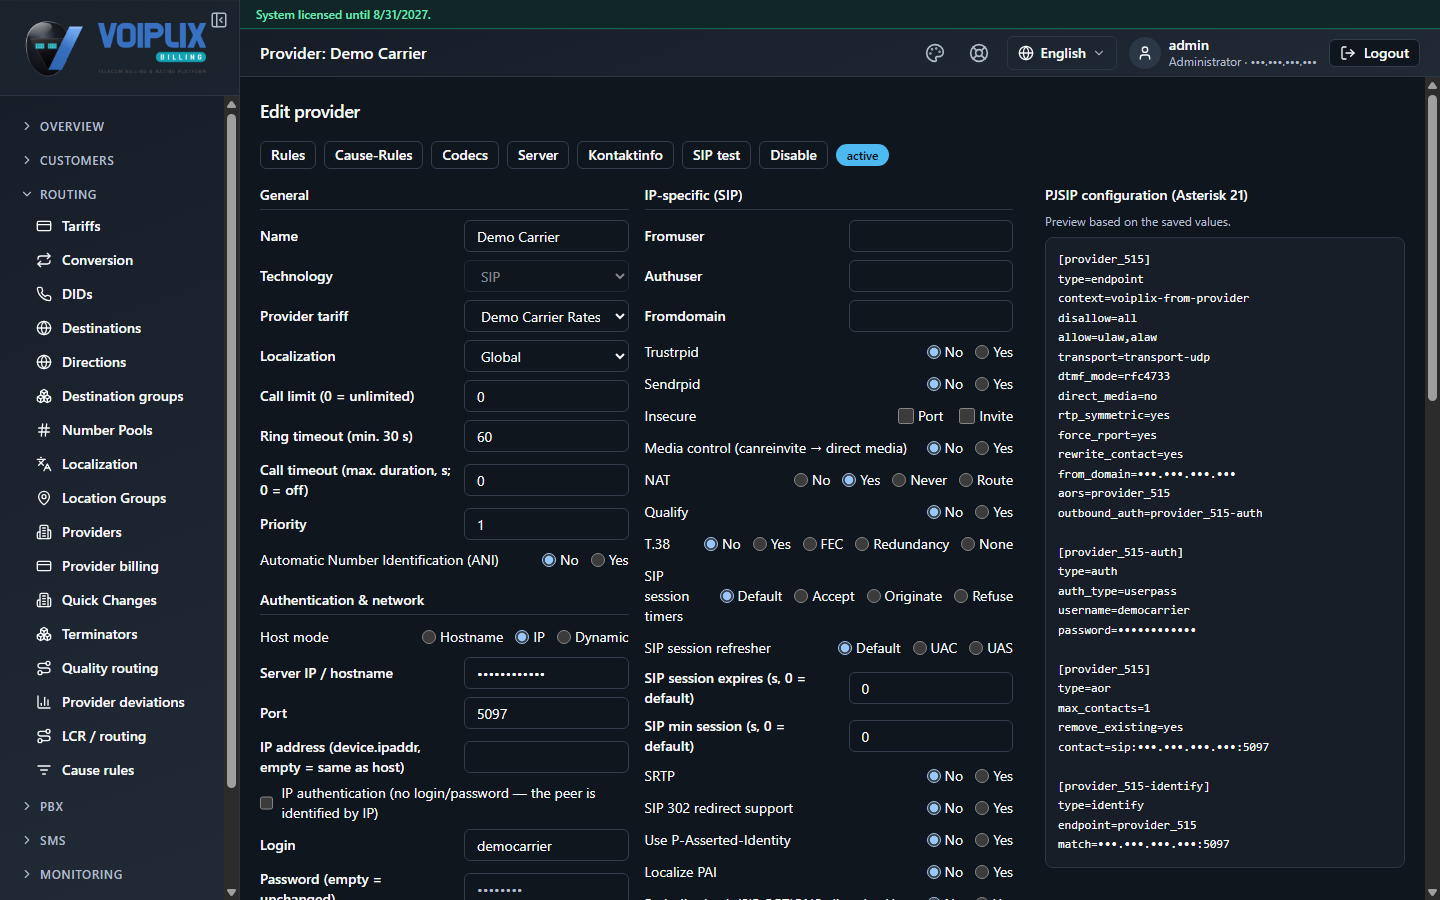Expand the CUSTOMERS menu section
Screen dimensions: 1440x900
click(x=76, y=160)
